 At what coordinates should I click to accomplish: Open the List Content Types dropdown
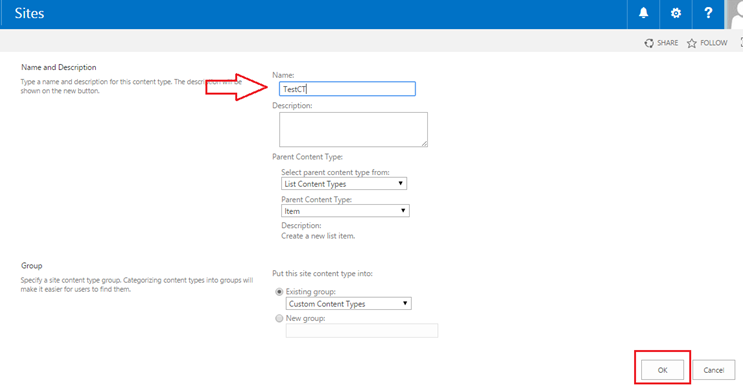pos(344,184)
